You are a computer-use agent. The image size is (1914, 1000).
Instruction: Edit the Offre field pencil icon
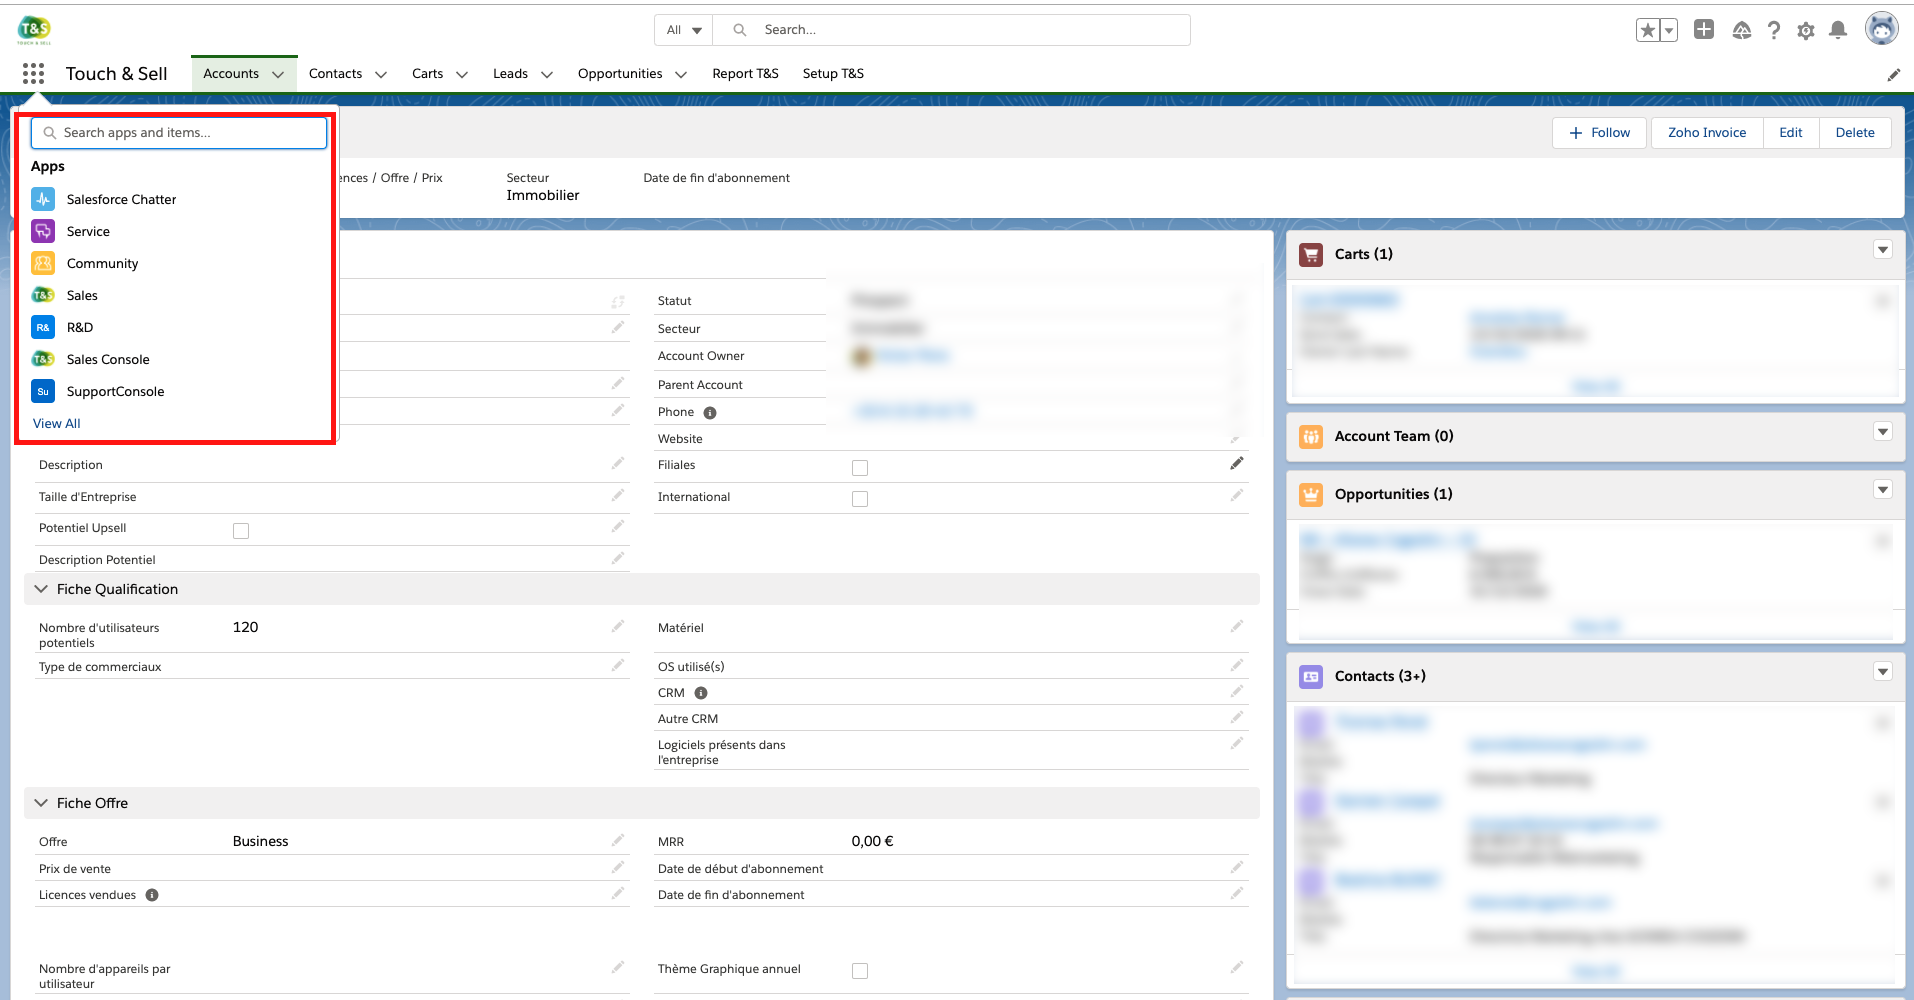618,840
